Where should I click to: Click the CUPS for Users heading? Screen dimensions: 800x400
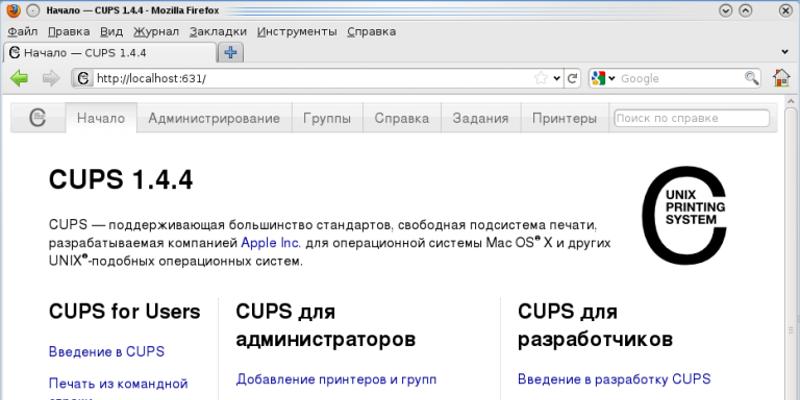(124, 311)
